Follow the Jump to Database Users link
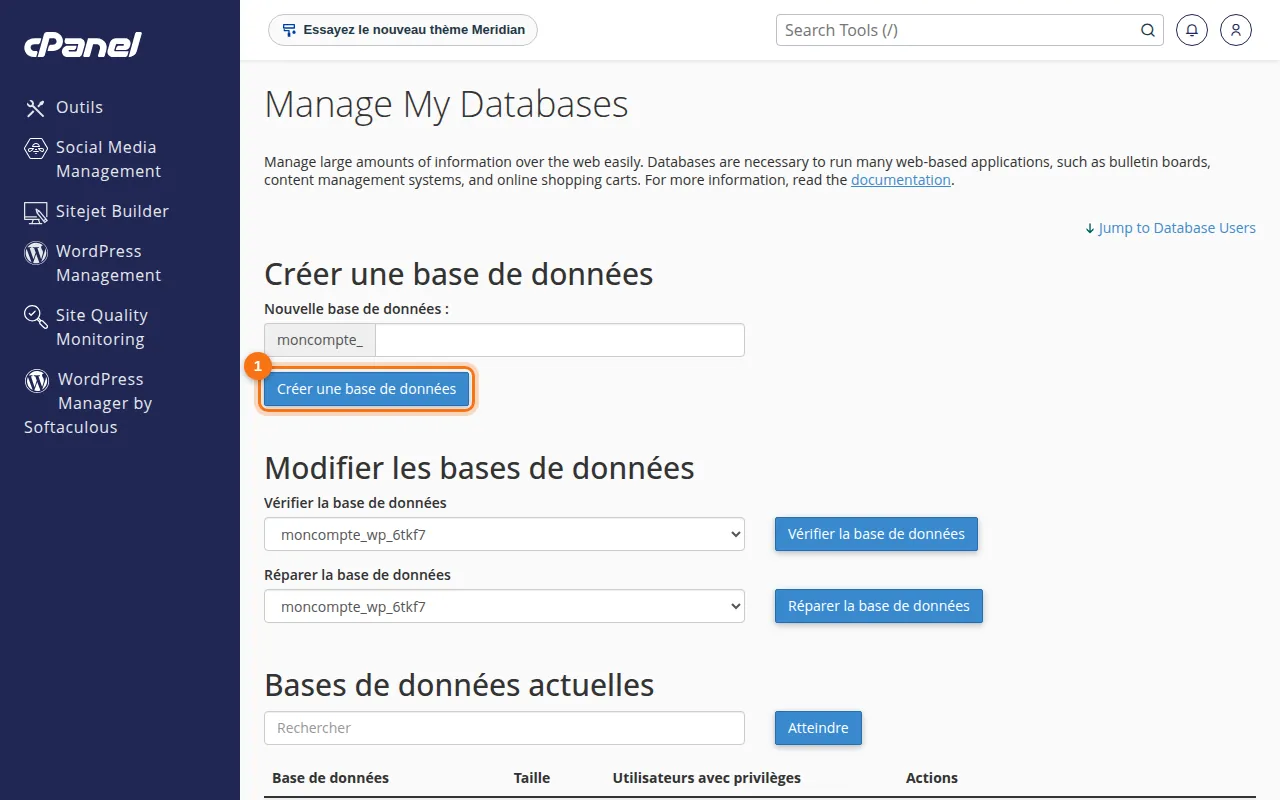The height and width of the screenshot is (800, 1280). click(1170, 228)
